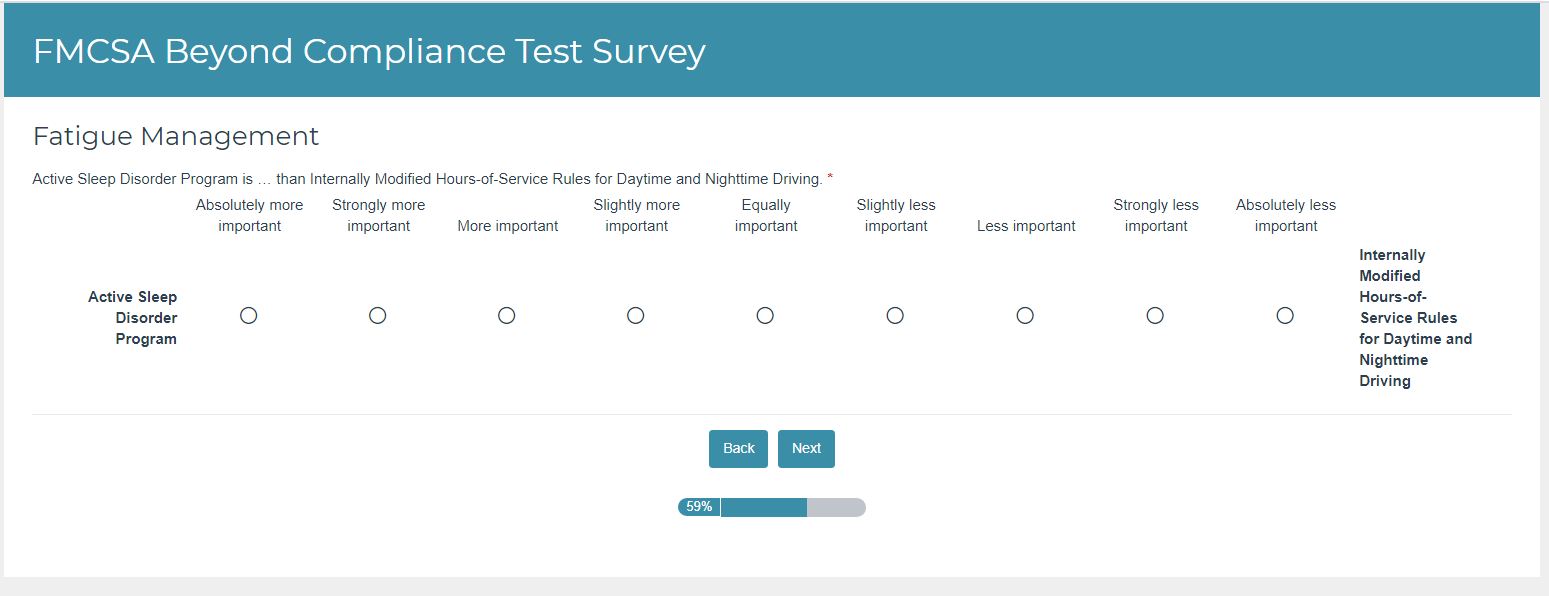This screenshot has width=1549, height=596.
Task: Click the 59% progress percentage badge
Action: click(x=699, y=507)
